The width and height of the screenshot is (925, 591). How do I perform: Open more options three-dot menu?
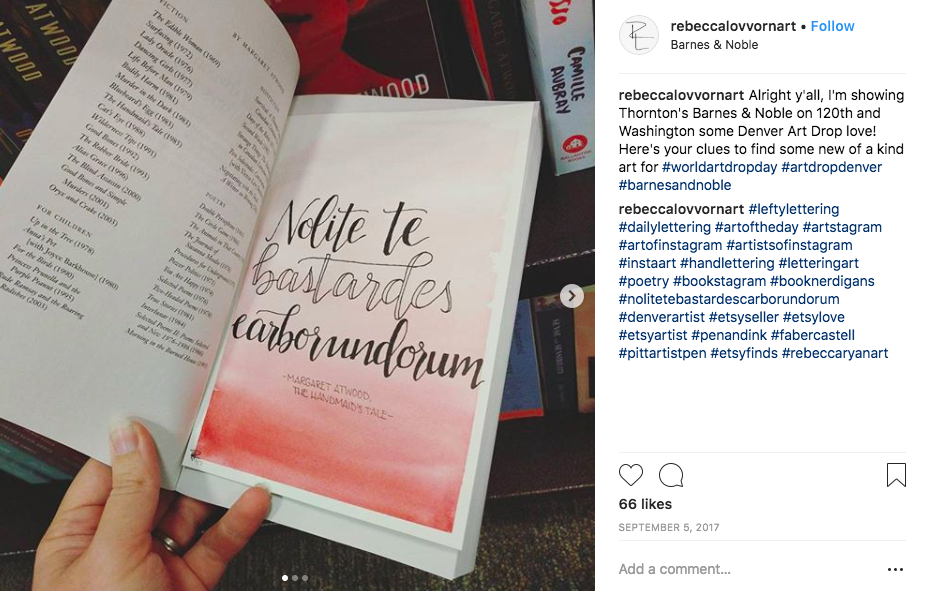pos(895,569)
